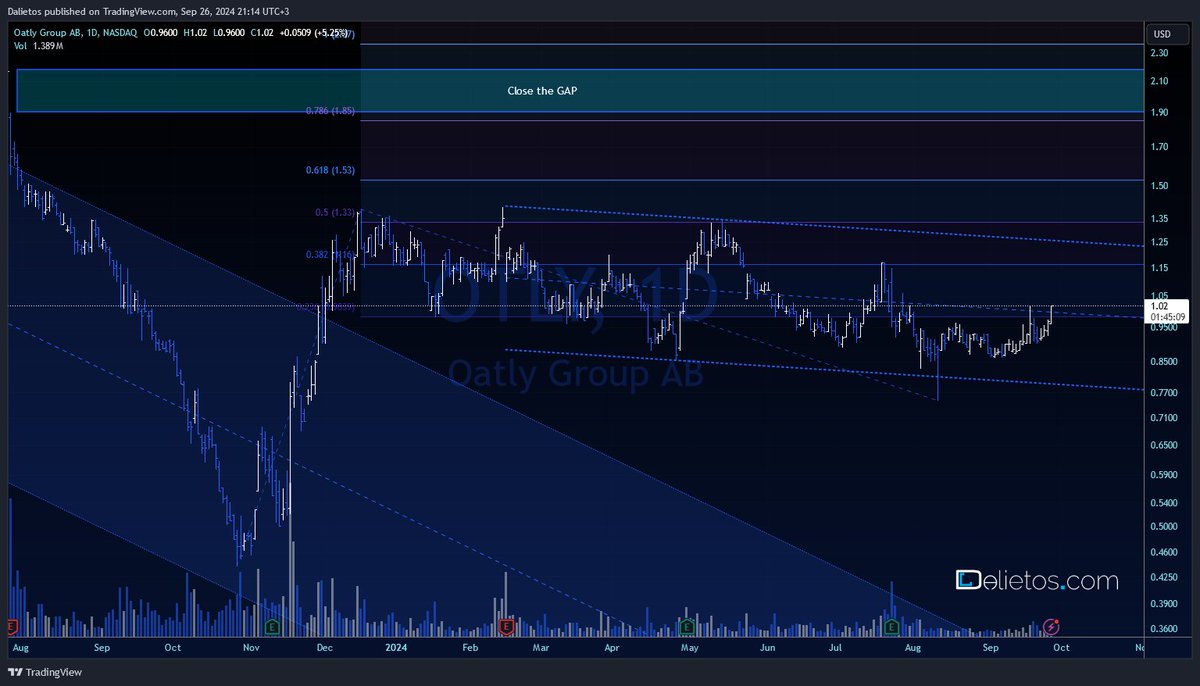The height and width of the screenshot is (686, 1200).
Task: Click the 1.15 price axis label
Action: 1160,269
